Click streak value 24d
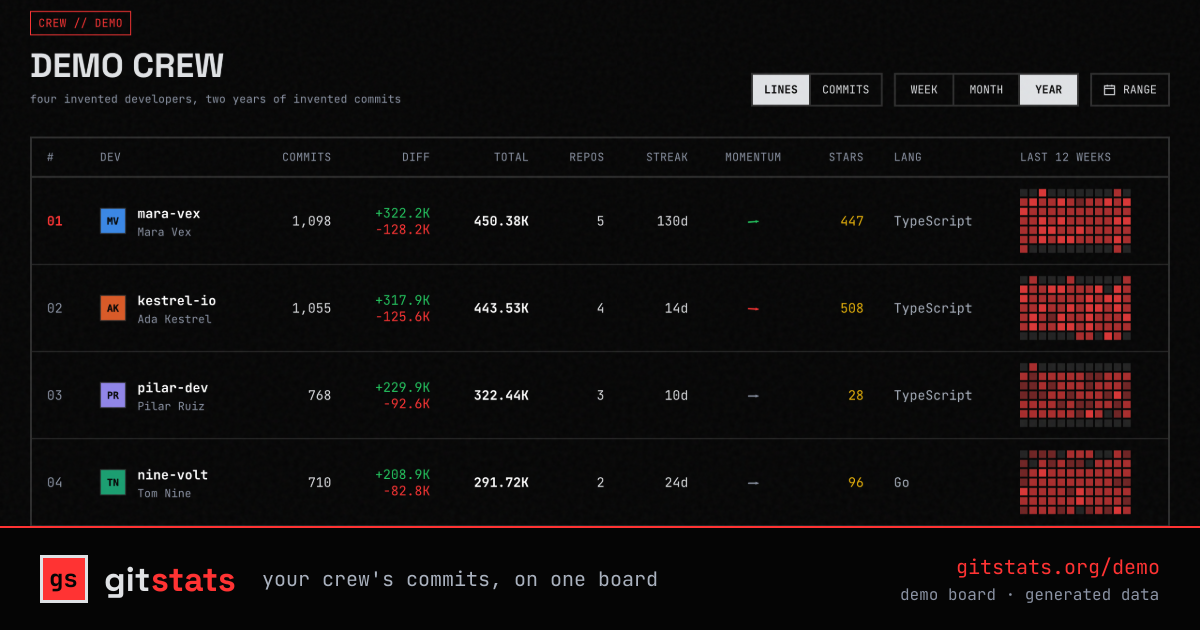Viewport: 1200px width, 630px height. coord(676,482)
